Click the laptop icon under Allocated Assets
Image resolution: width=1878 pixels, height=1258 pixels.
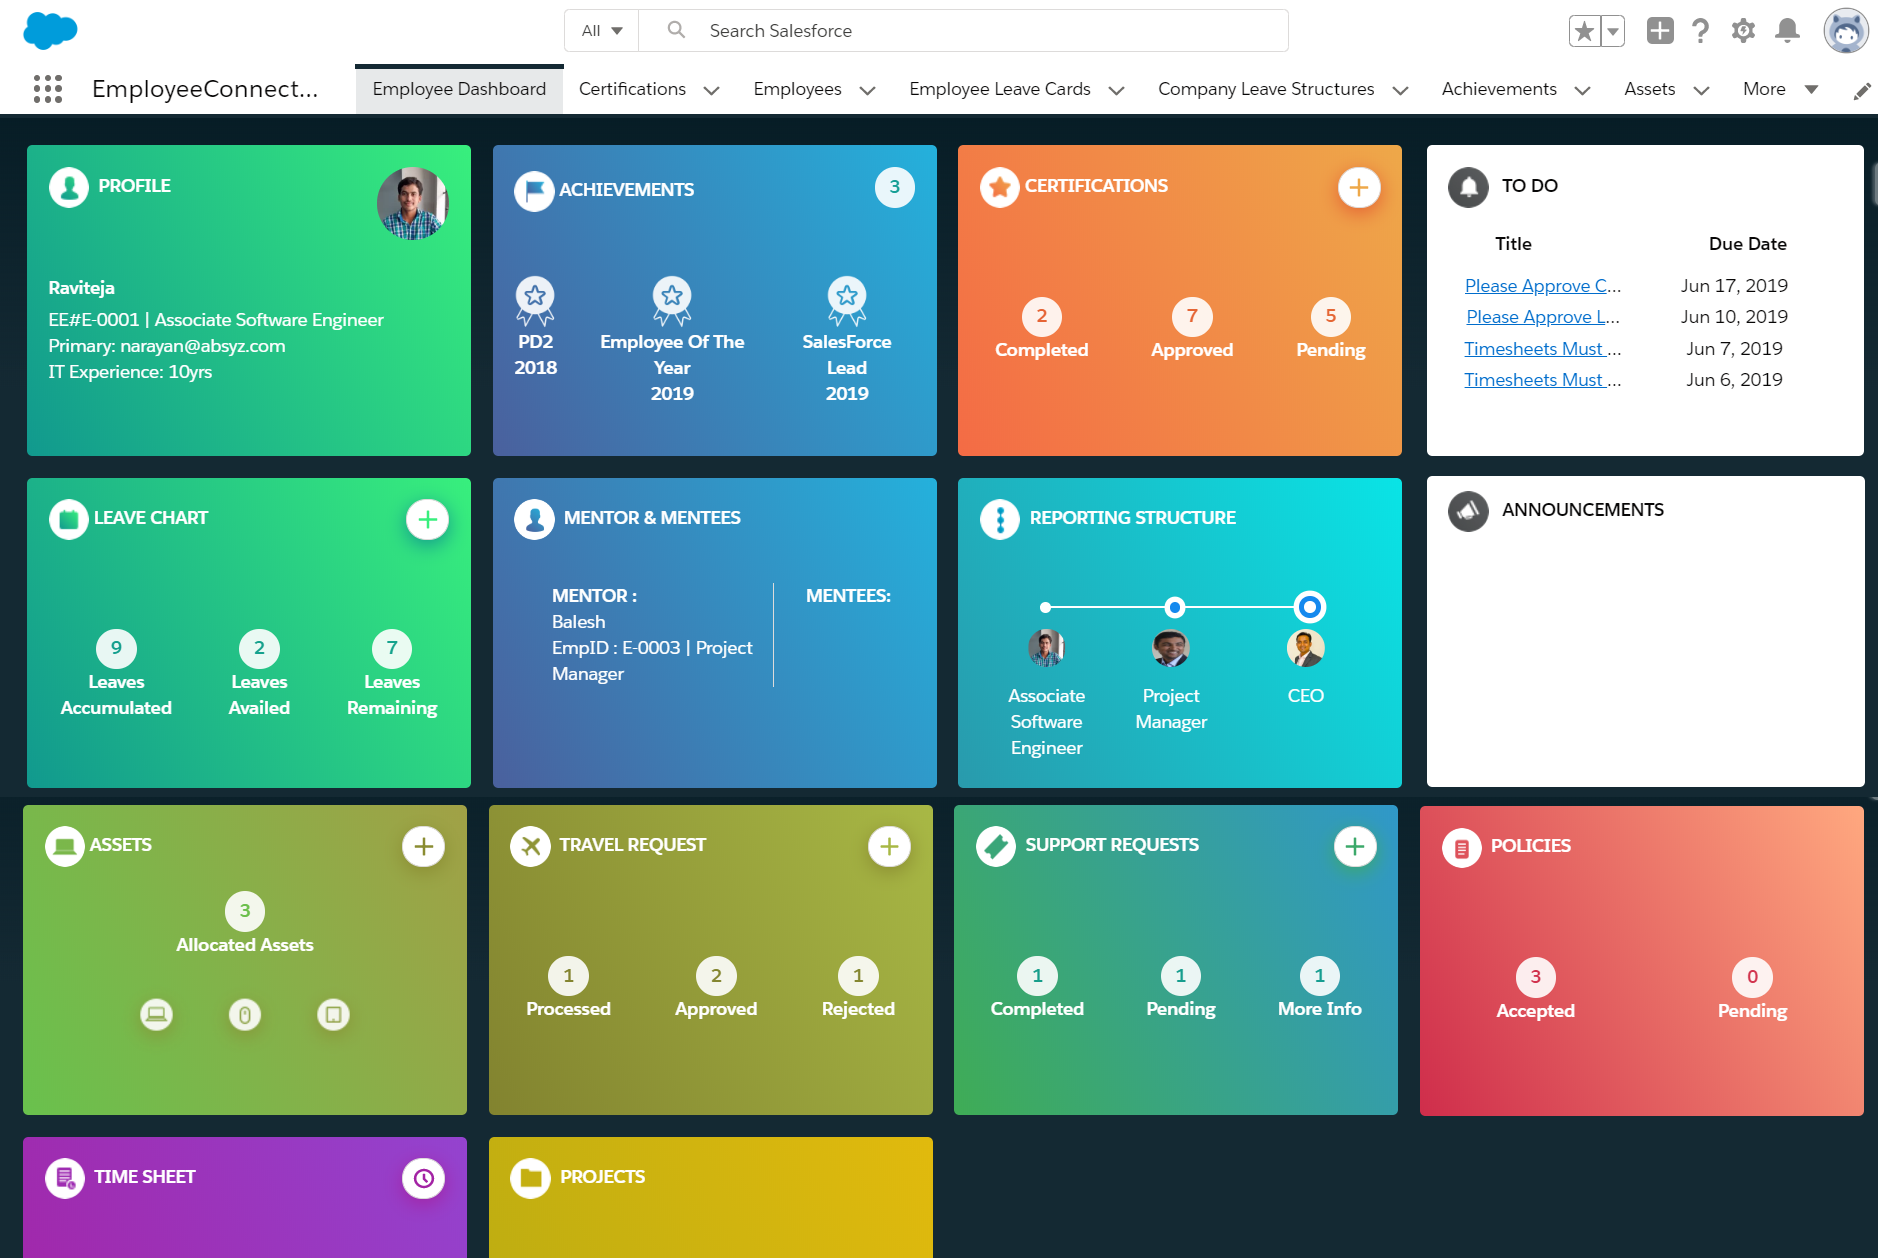(x=156, y=1015)
